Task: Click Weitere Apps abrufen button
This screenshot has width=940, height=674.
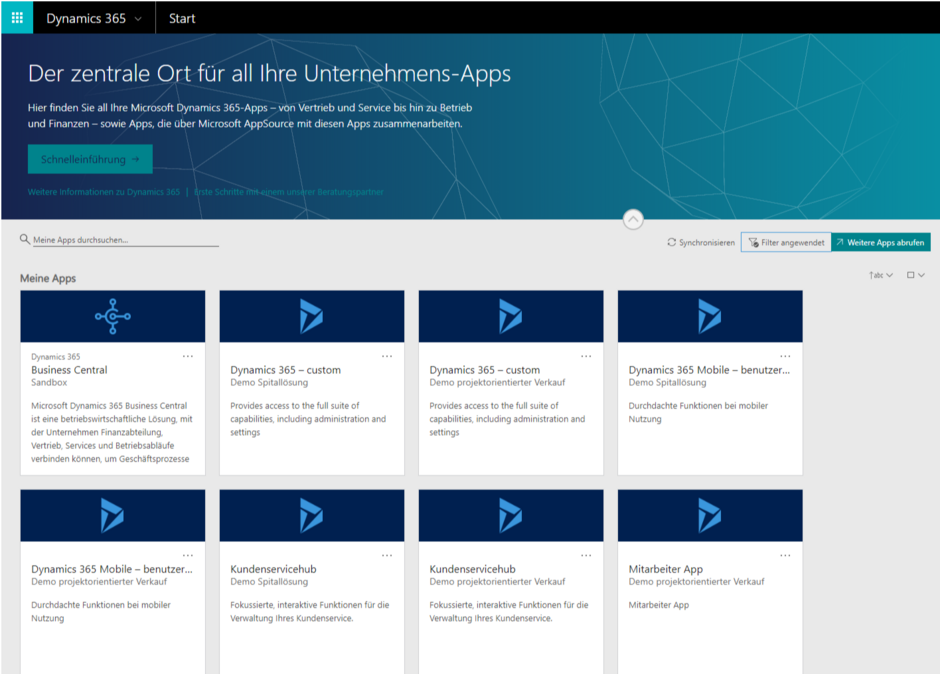Action: 881,242
